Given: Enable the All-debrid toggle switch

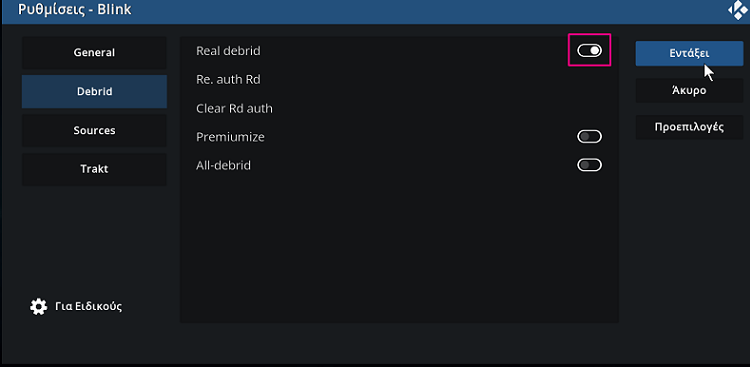Looking at the screenshot, I should [x=589, y=166].
